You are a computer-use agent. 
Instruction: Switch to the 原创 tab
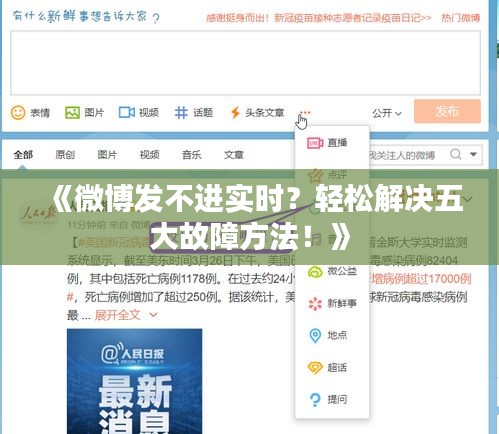65,155
